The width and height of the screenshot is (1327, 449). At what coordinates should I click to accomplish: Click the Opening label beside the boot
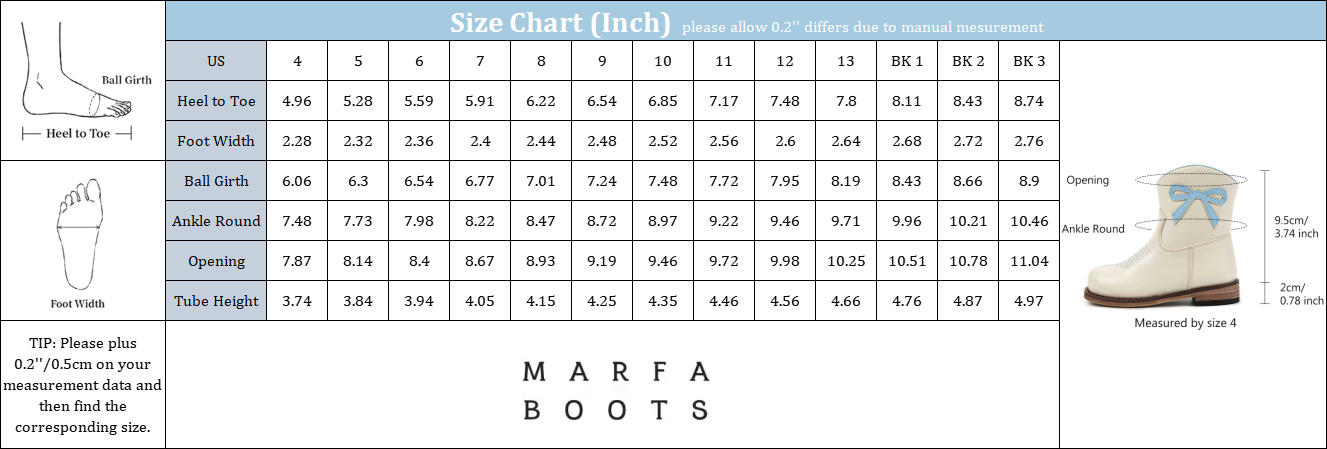point(1087,180)
